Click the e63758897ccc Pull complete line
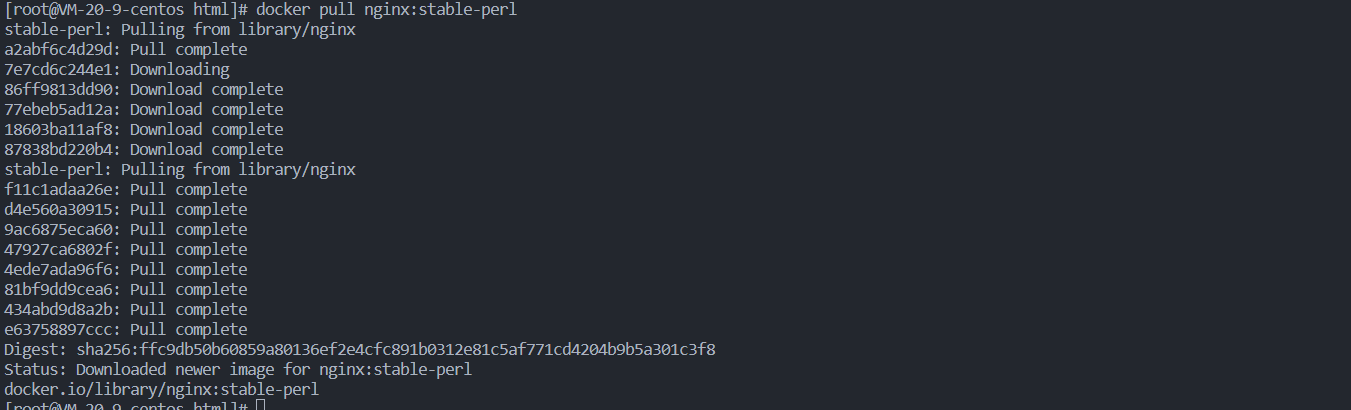 [126, 329]
